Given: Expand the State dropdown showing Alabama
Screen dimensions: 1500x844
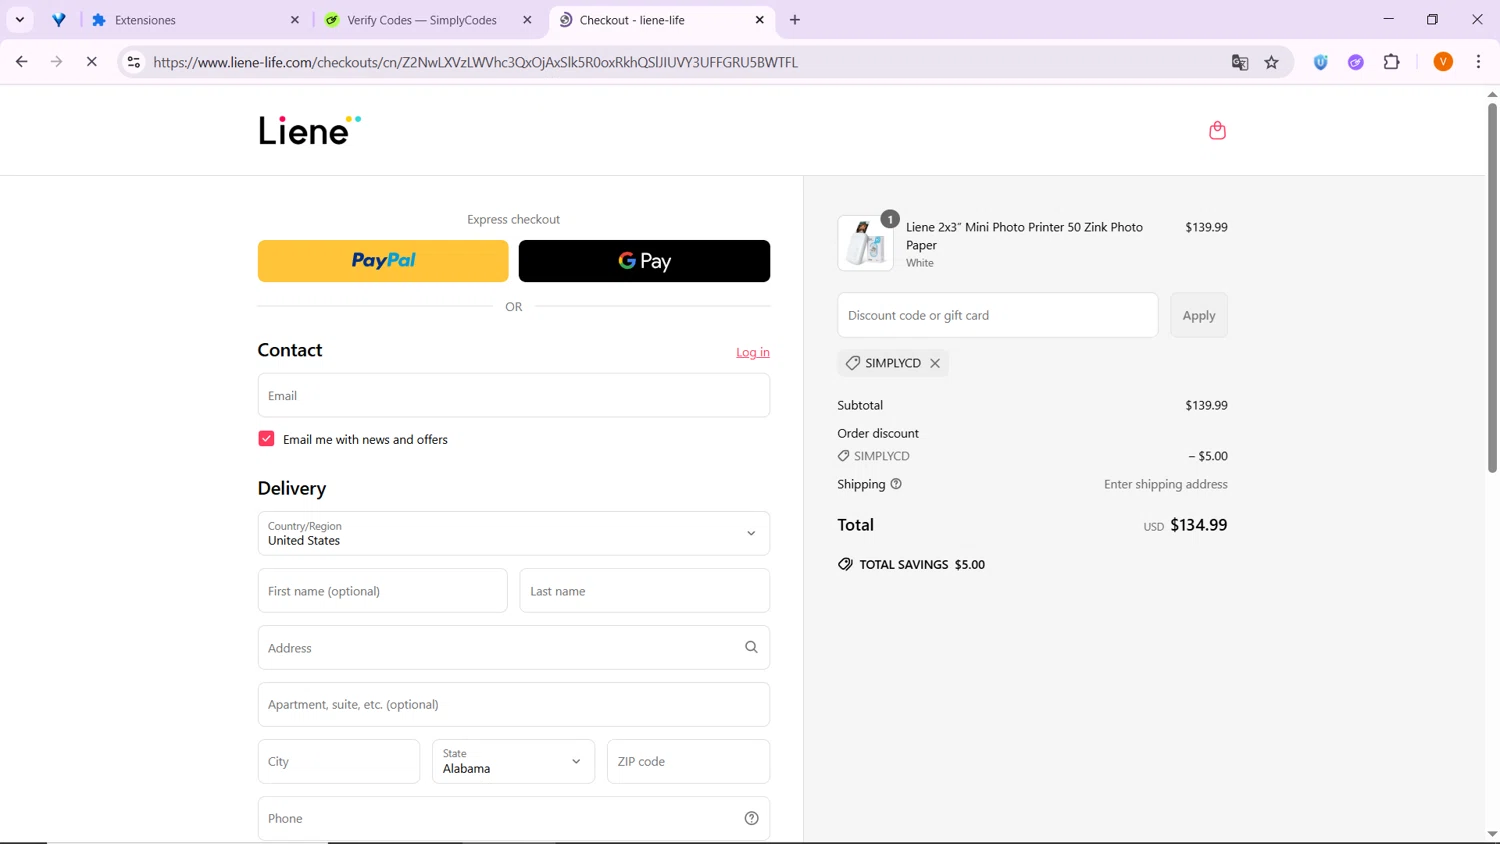Looking at the screenshot, I should click(x=513, y=761).
